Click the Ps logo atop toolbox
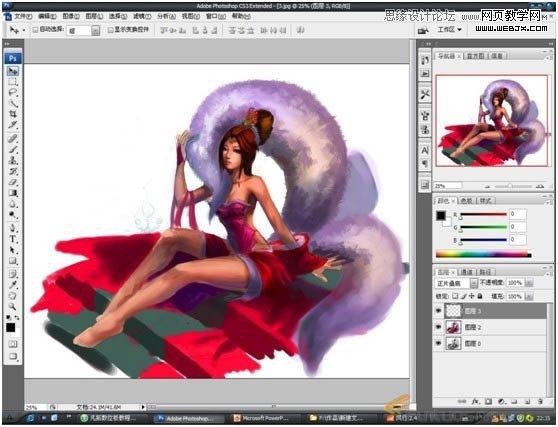 point(13,58)
